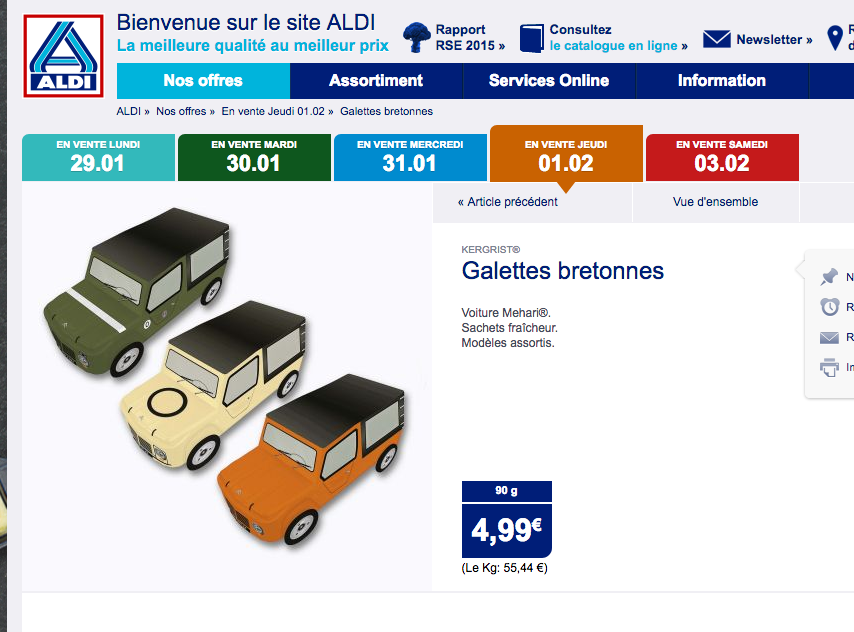Go to Article précédent
Viewport: 854px width, 632px height.
508,202
